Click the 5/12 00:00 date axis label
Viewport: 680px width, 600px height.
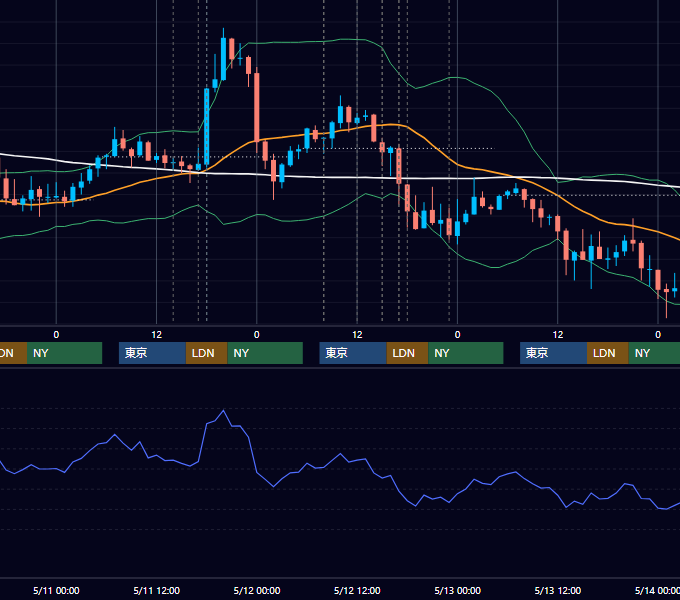257,590
